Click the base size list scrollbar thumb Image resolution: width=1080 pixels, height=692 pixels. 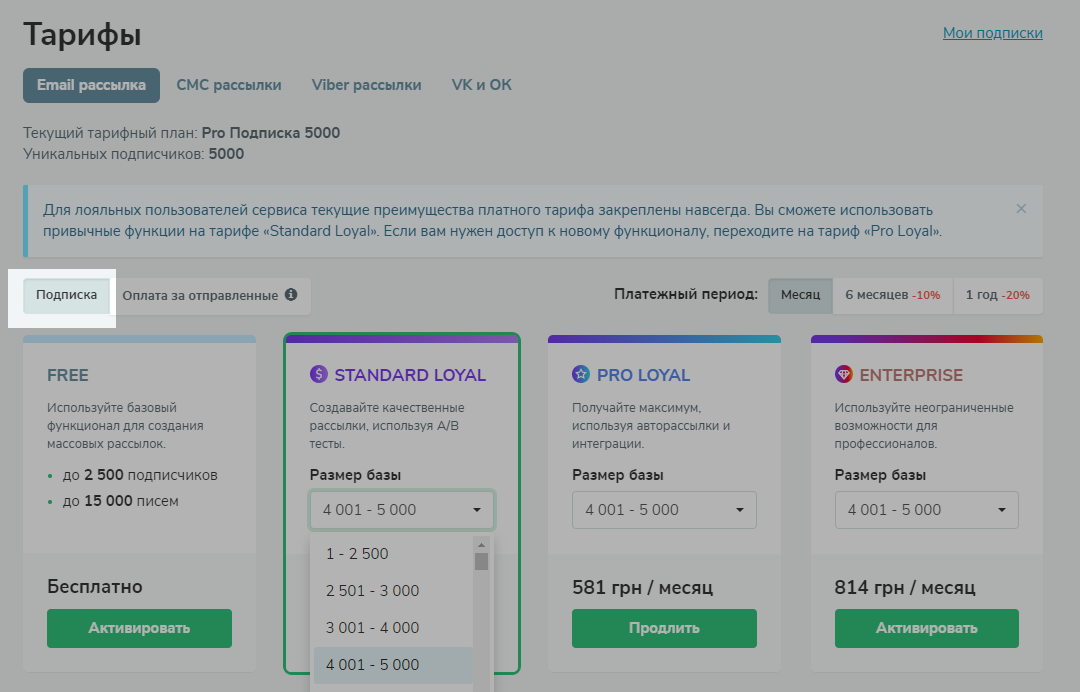[481, 561]
